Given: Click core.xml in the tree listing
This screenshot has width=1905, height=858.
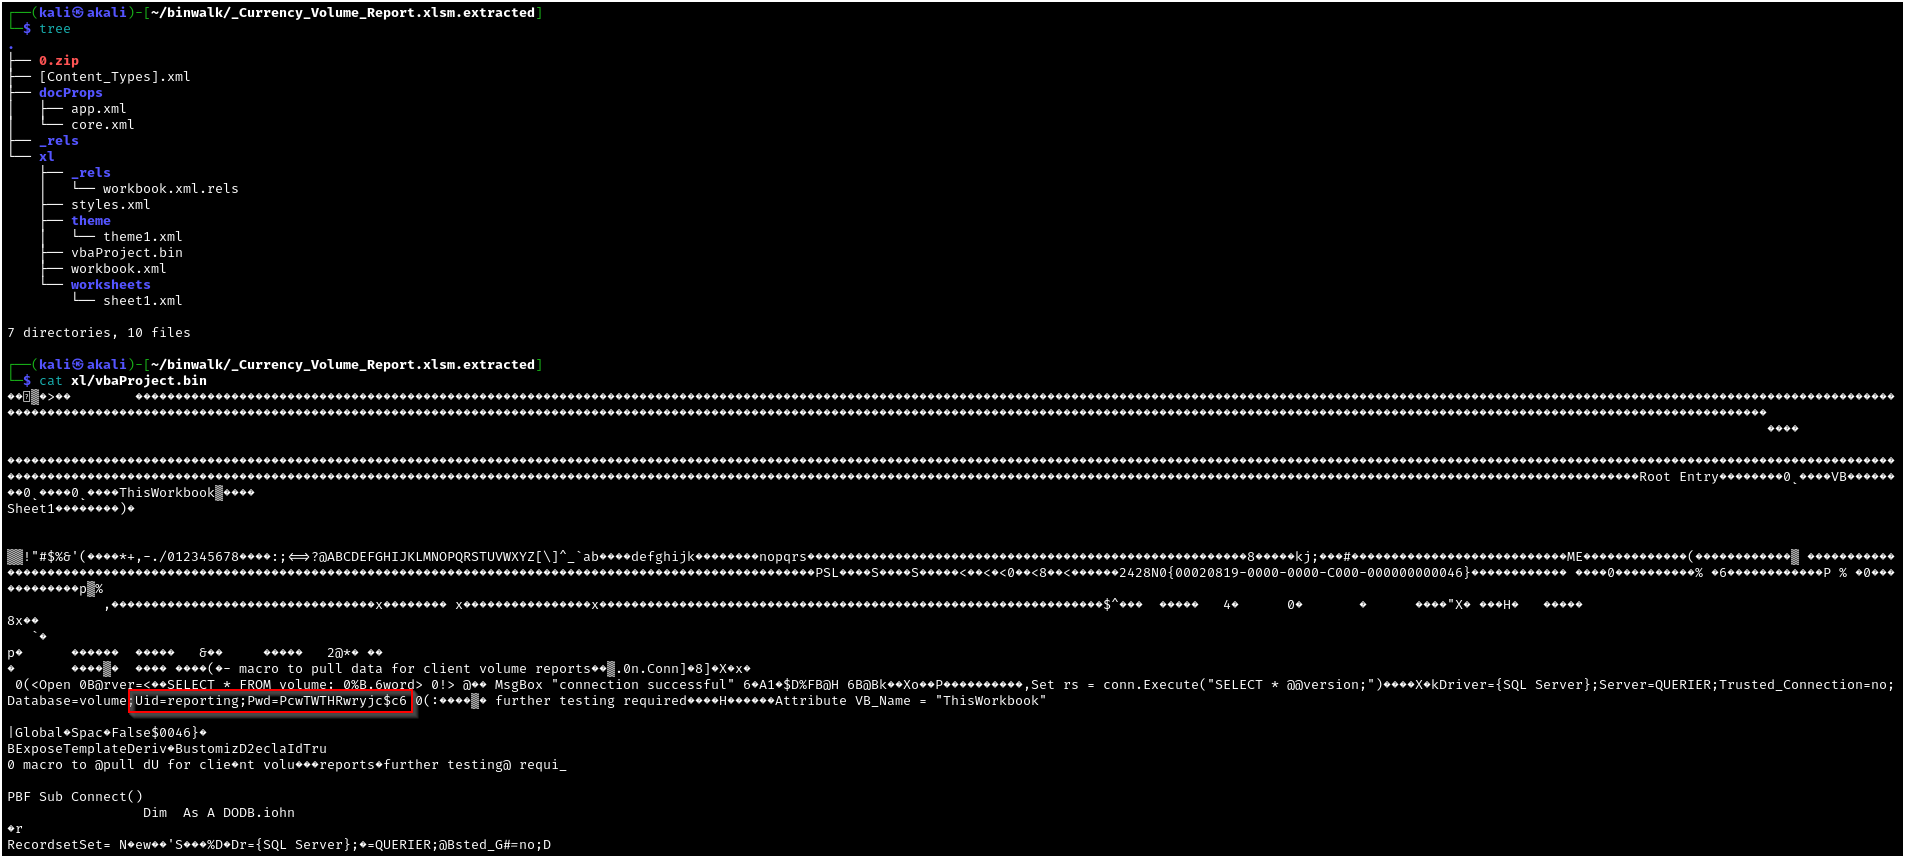Looking at the screenshot, I should tap(102, 125).
